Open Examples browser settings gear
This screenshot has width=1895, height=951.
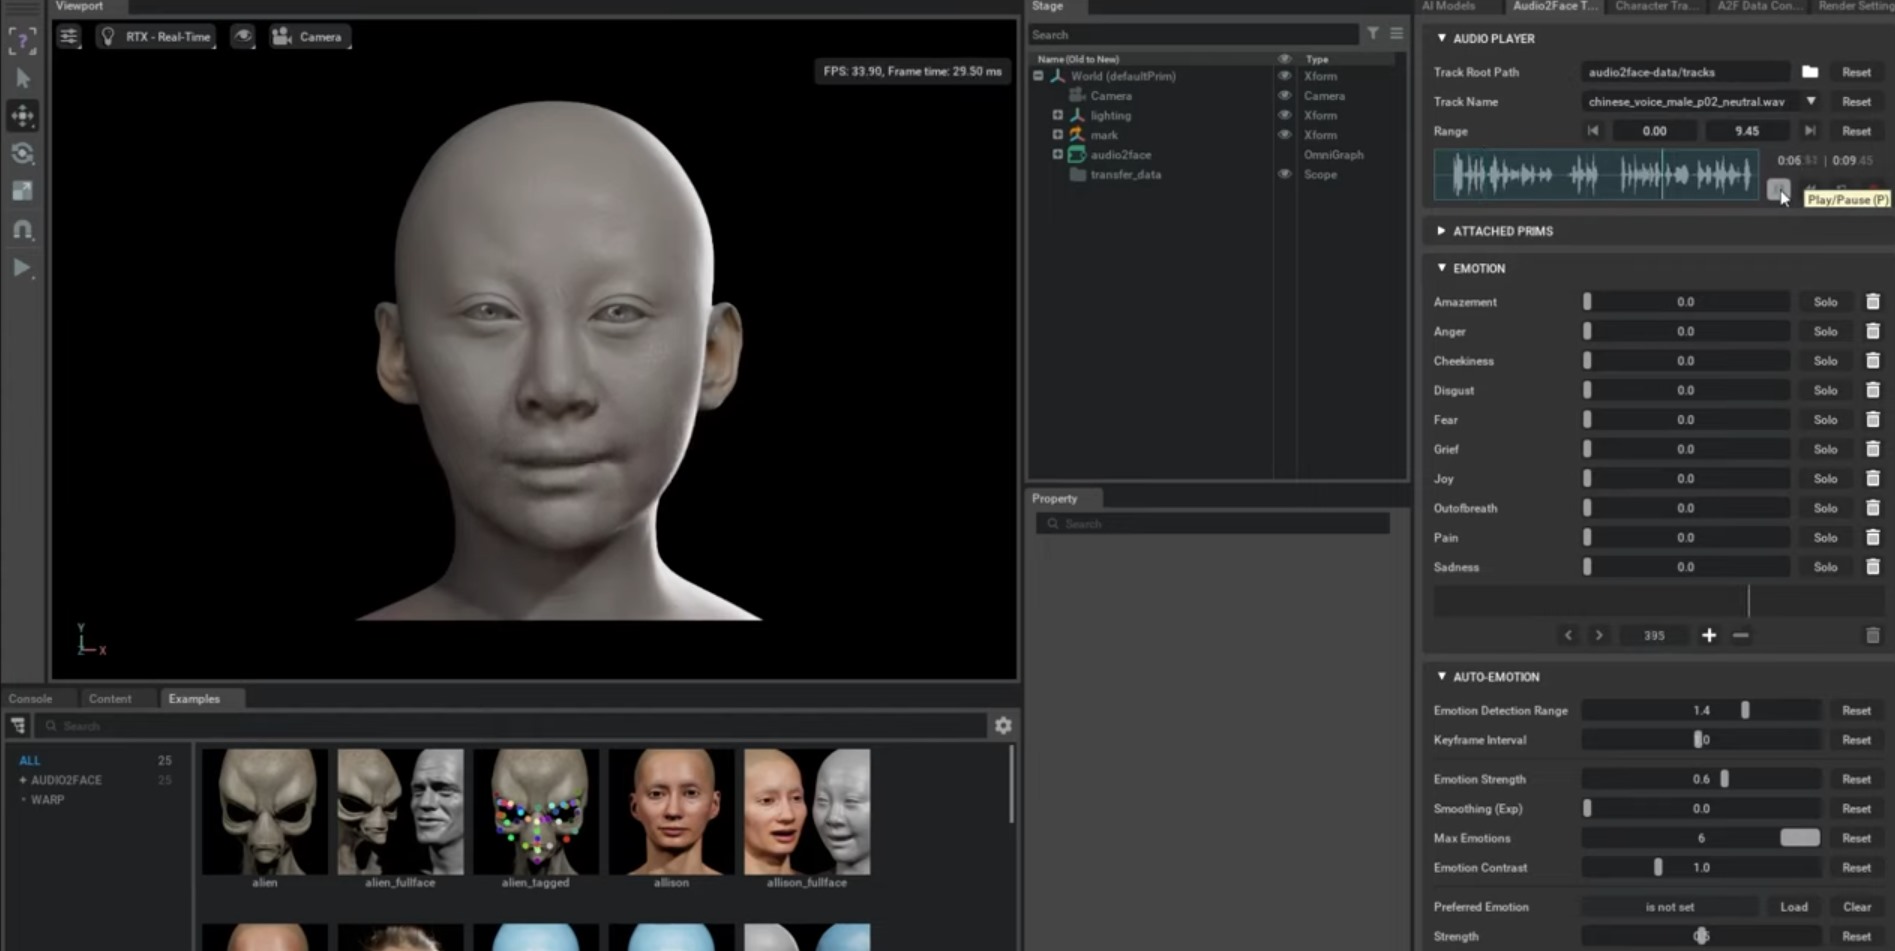(x=1003, y=726)
